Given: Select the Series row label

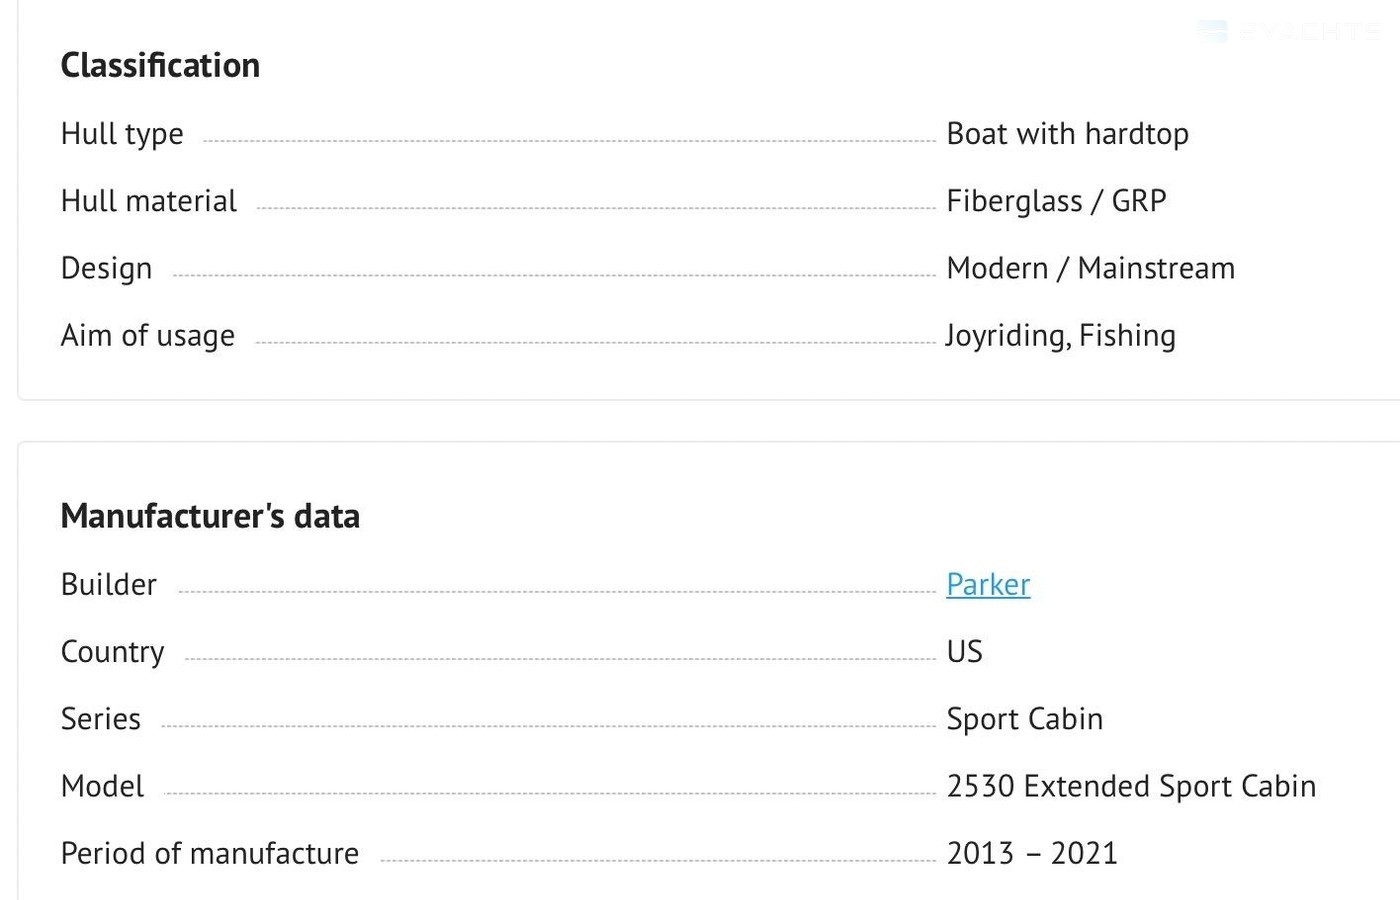Looking at the screenshot, I should coord(101,719).
